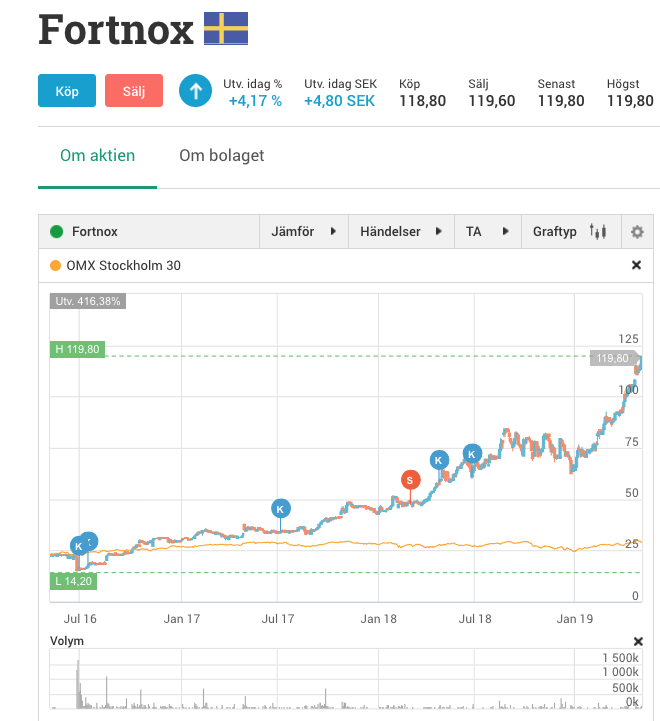Click the Köp price 118,80
The height and width of the screenshot is (721, 660).
pyautogui.click(x=423, y=101)
